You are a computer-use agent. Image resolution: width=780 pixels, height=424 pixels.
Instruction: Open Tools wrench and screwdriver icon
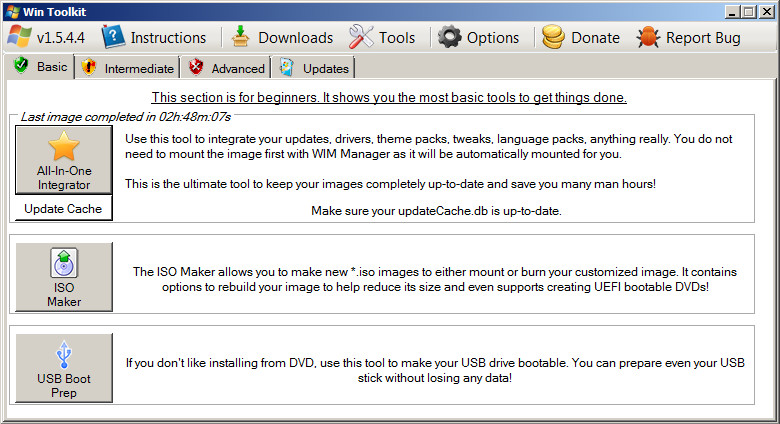pos(361,37)
